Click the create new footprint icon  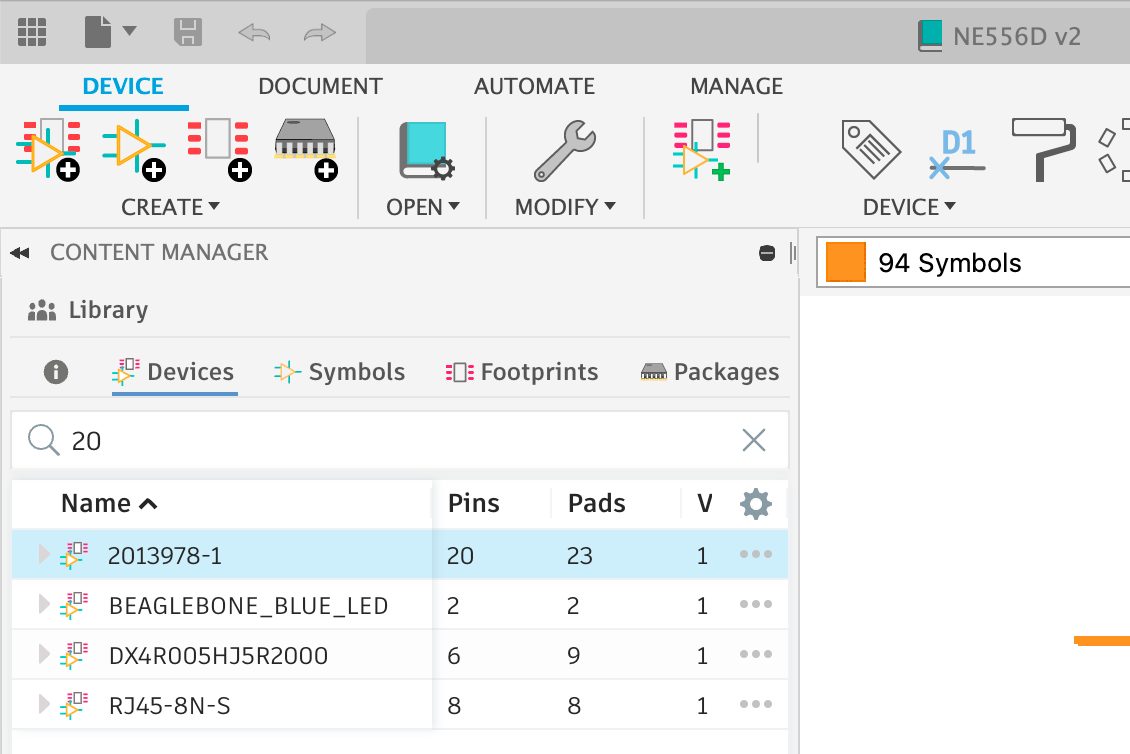[218, 148]
